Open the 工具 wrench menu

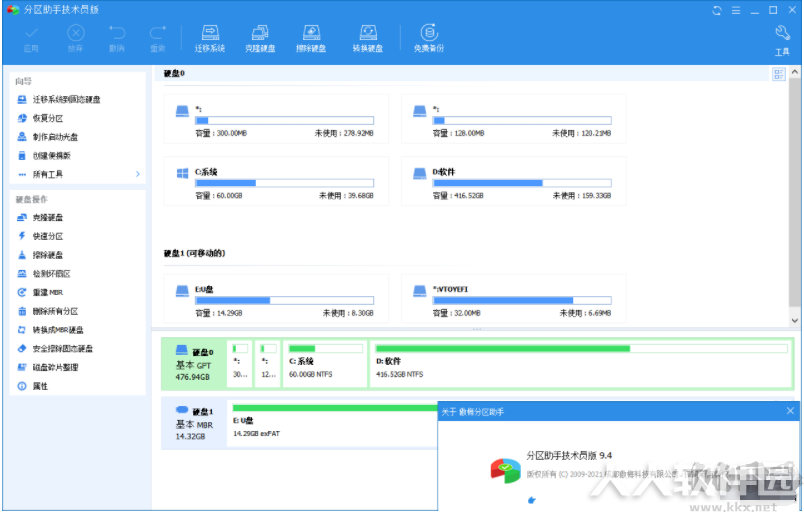[782, 41]
